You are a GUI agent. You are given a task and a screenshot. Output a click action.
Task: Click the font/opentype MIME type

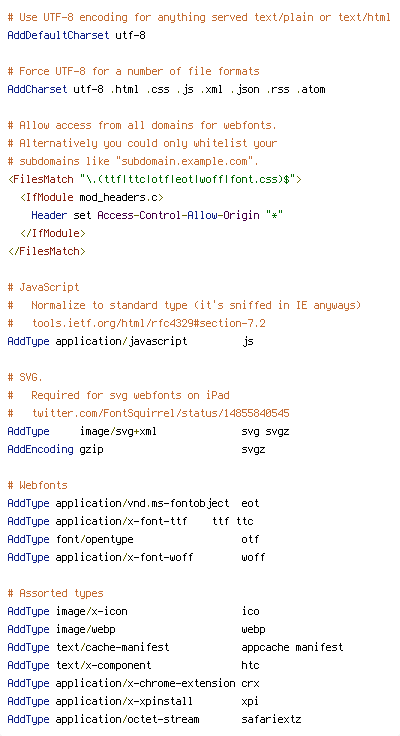pos(94,539)
